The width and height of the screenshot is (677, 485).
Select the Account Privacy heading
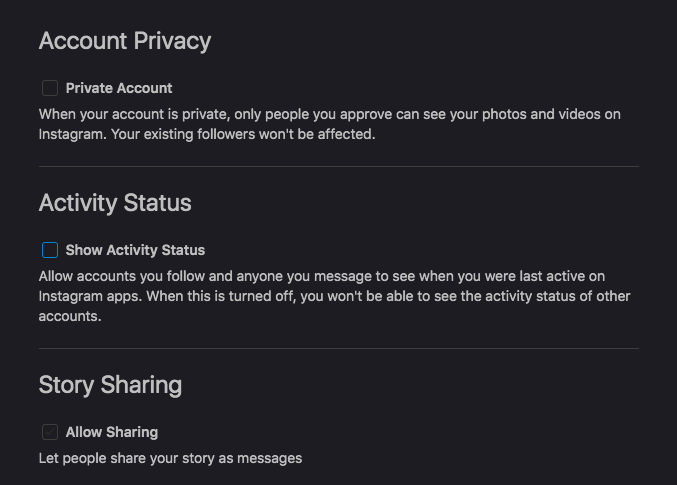pos(125,41)
